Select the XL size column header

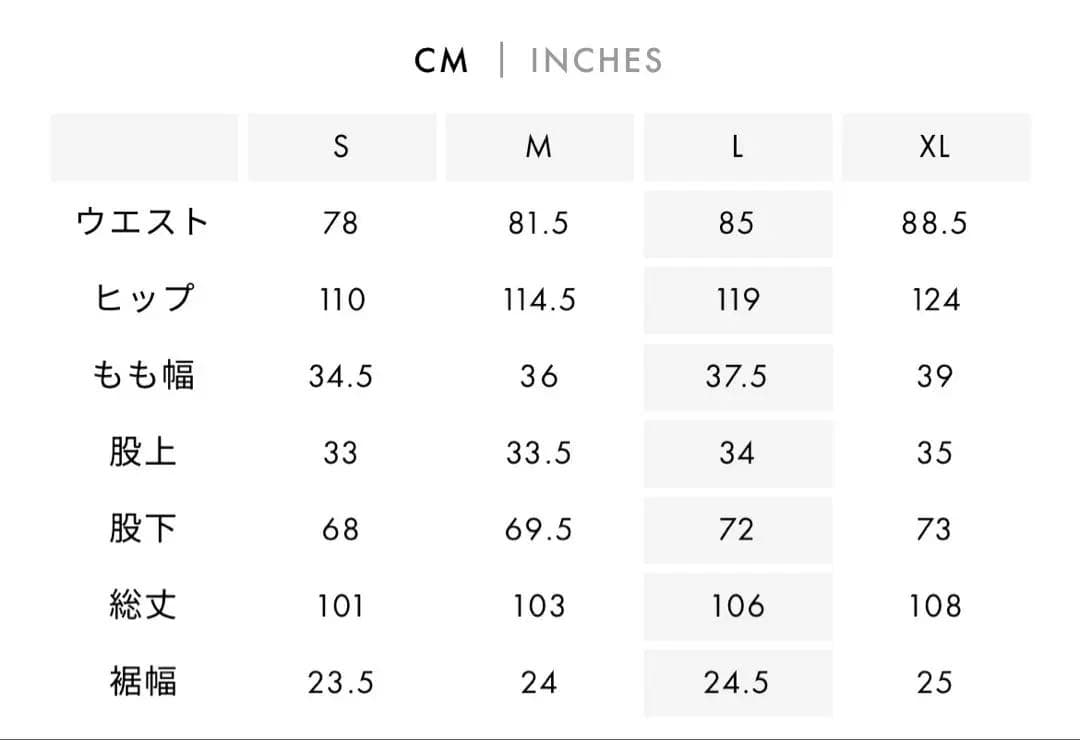[x=935, y=147]
